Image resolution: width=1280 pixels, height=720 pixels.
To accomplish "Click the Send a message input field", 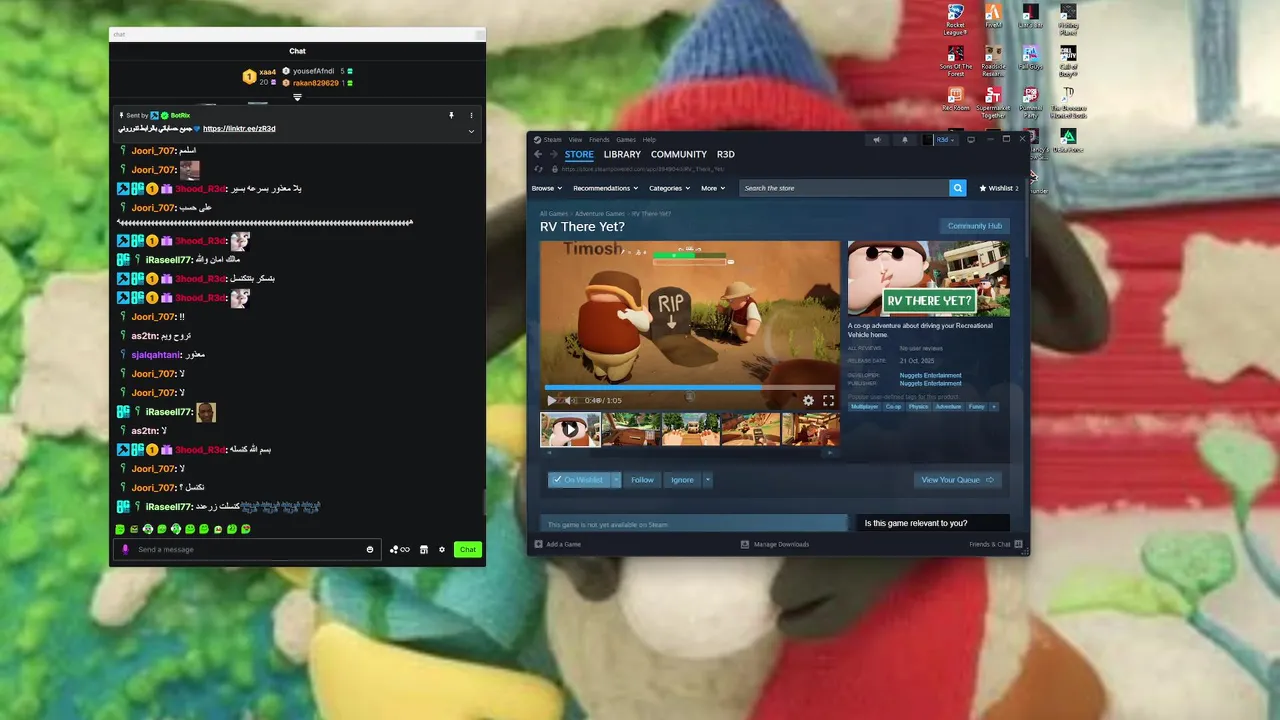I will pyautogui.click(x=248, y=549).
